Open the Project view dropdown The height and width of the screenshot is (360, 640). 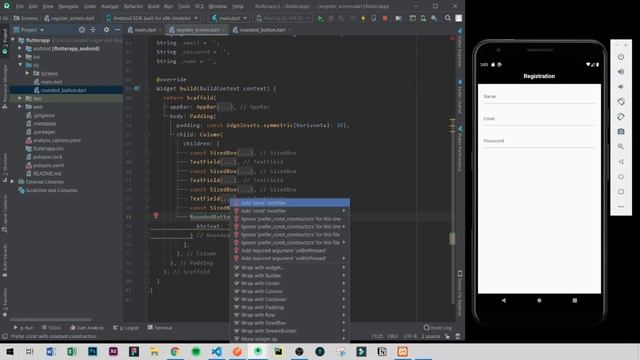pyautogui.click(x=29, y=30)
